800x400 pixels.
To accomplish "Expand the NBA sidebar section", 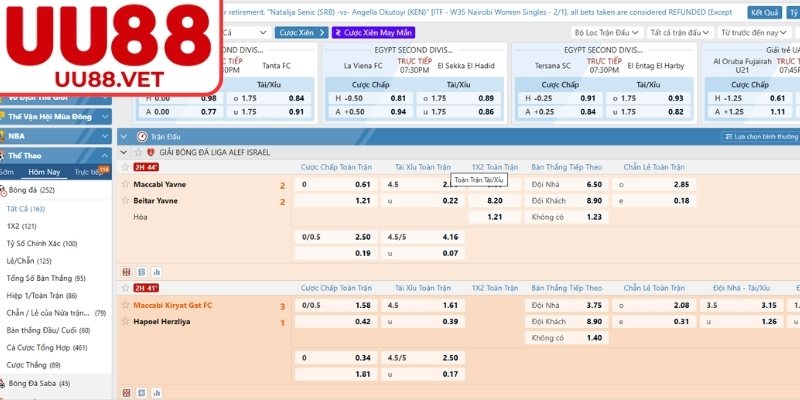I will 105,136.
